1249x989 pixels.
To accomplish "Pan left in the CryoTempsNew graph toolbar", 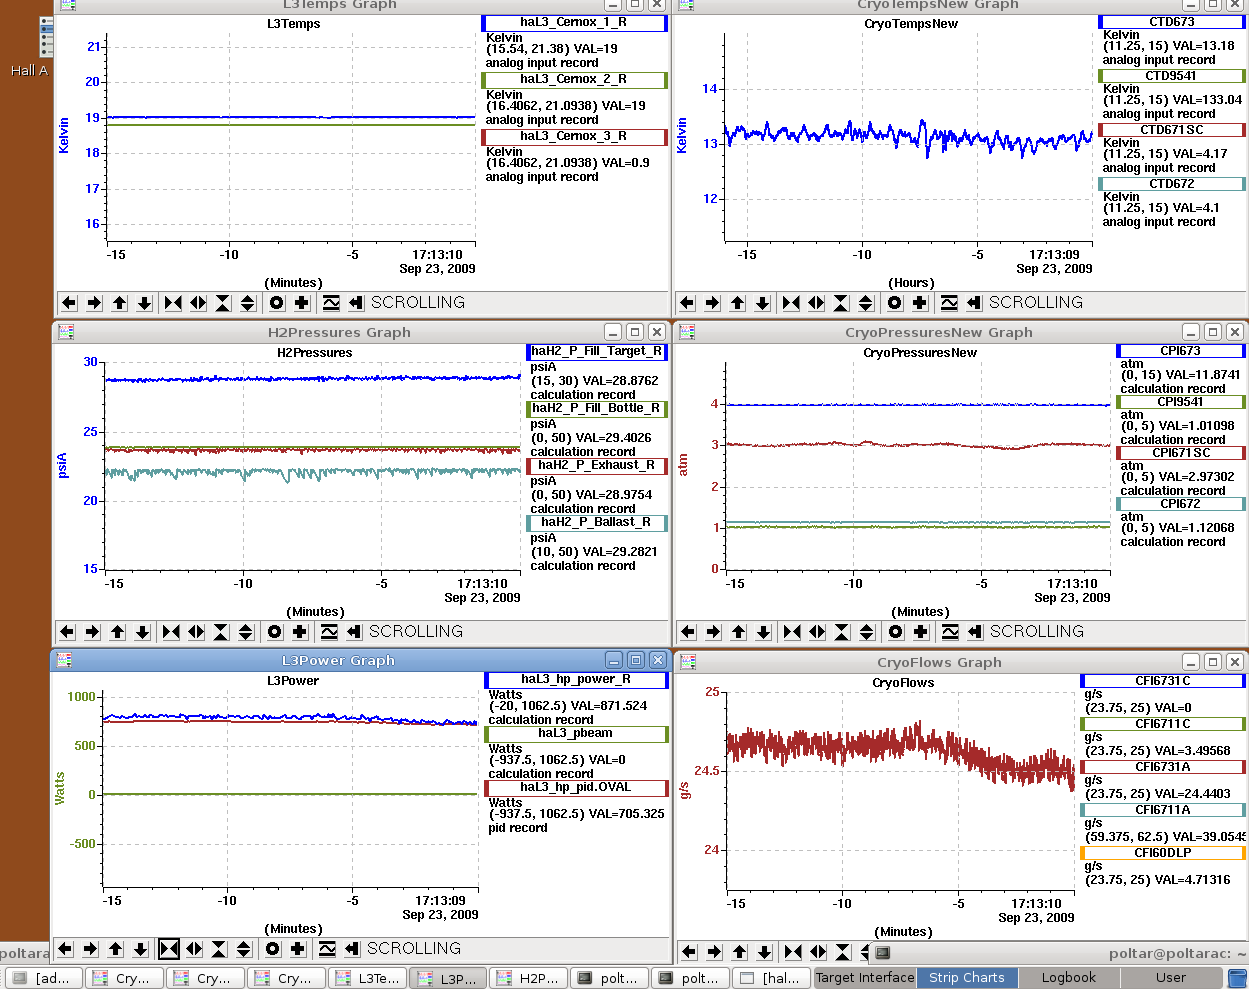I will coord(687,303).
